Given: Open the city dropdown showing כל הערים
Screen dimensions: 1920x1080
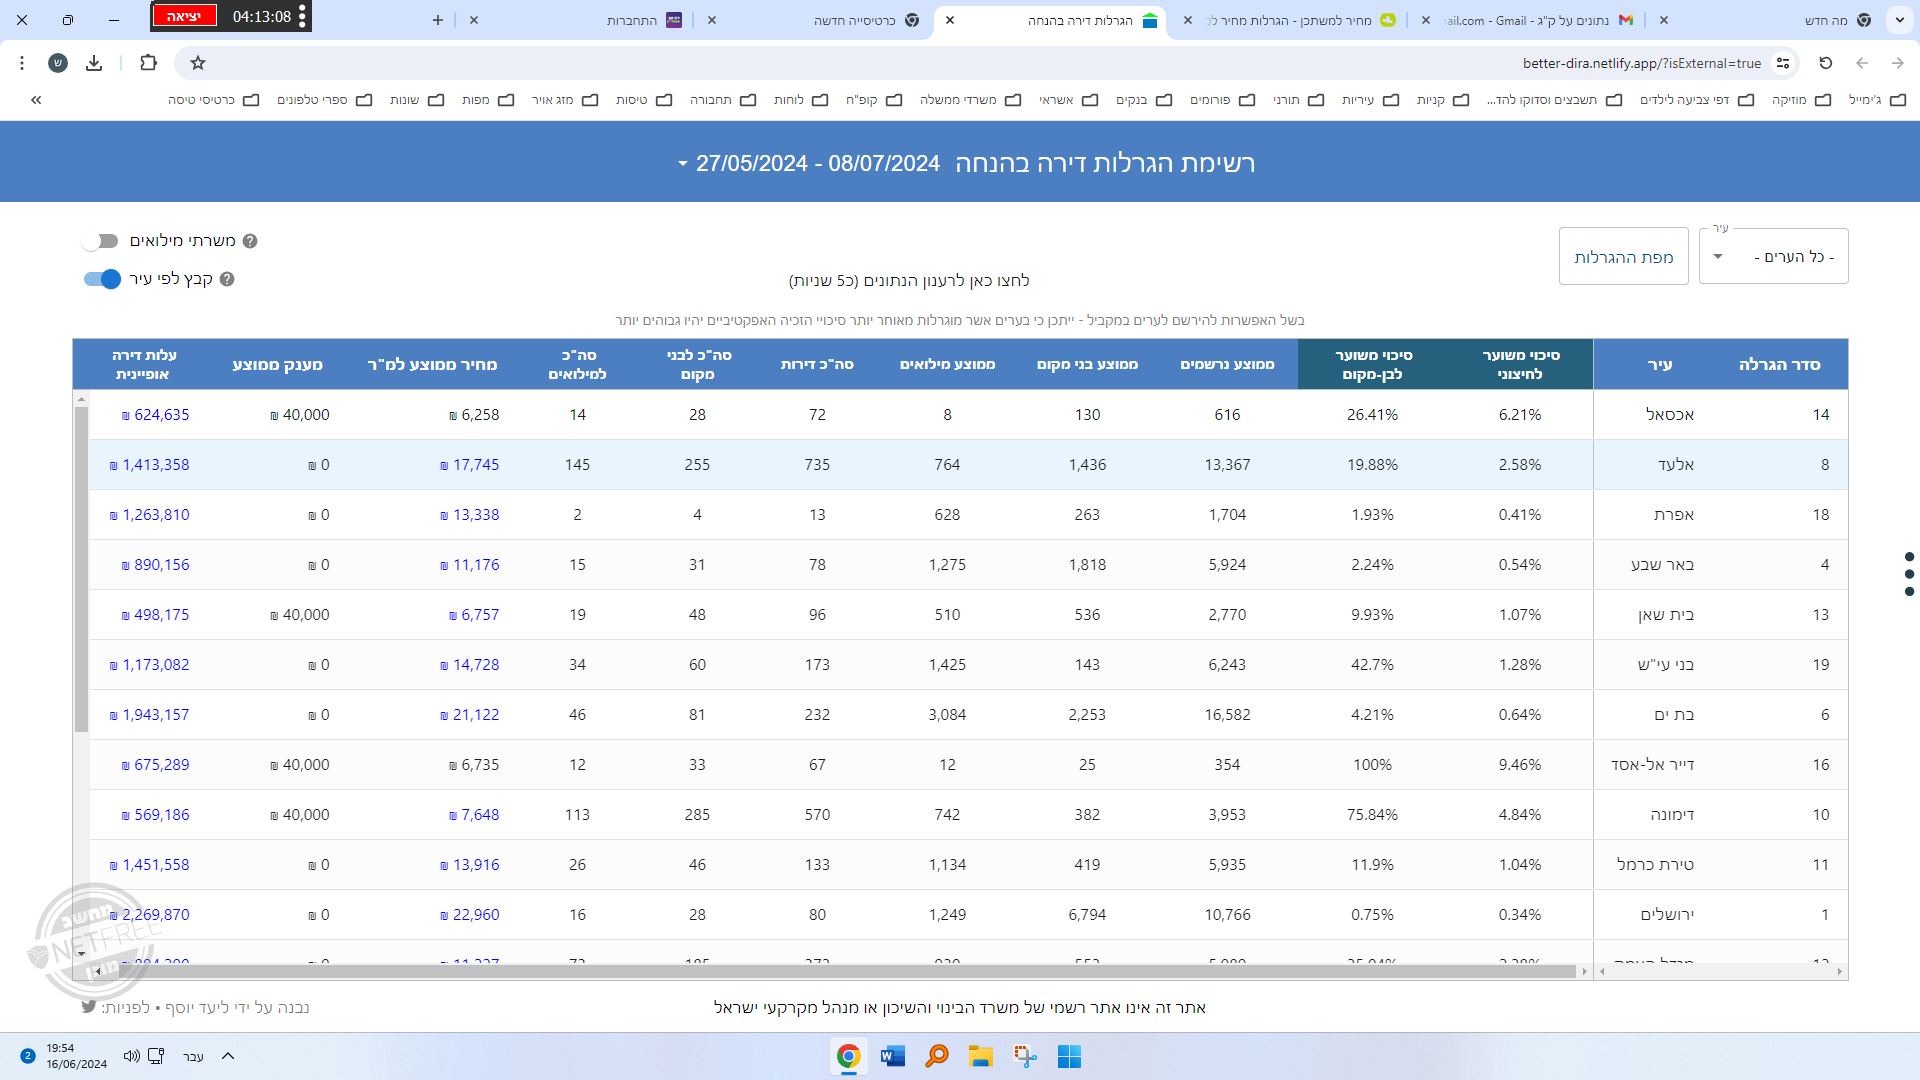Looking at the screenshot, I should [x=1773, y=257].
